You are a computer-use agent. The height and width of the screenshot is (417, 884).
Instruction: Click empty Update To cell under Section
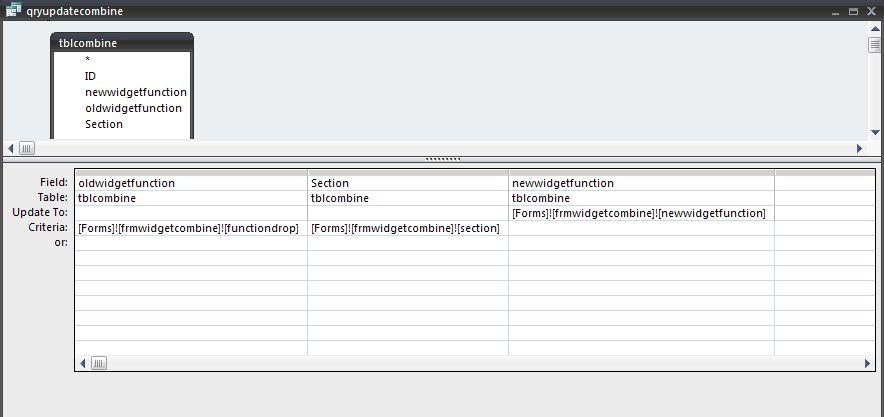[408, 214]
